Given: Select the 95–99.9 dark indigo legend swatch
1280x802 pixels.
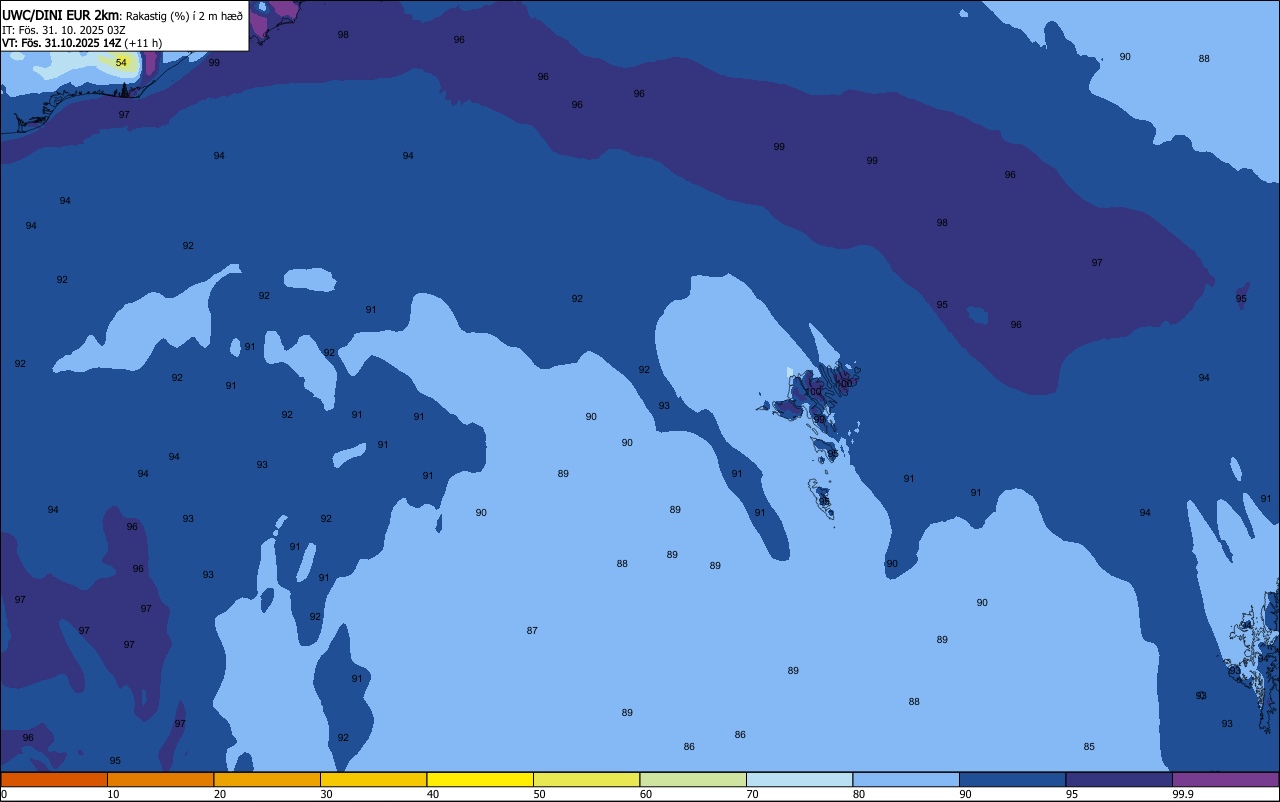Looking at the screenshot, I should tap(1119, 779).
